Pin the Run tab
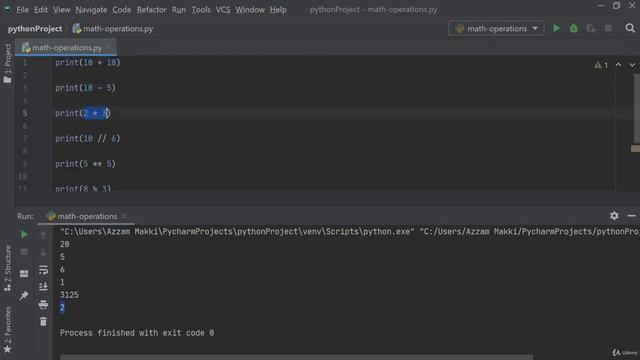 coord(24,296)
